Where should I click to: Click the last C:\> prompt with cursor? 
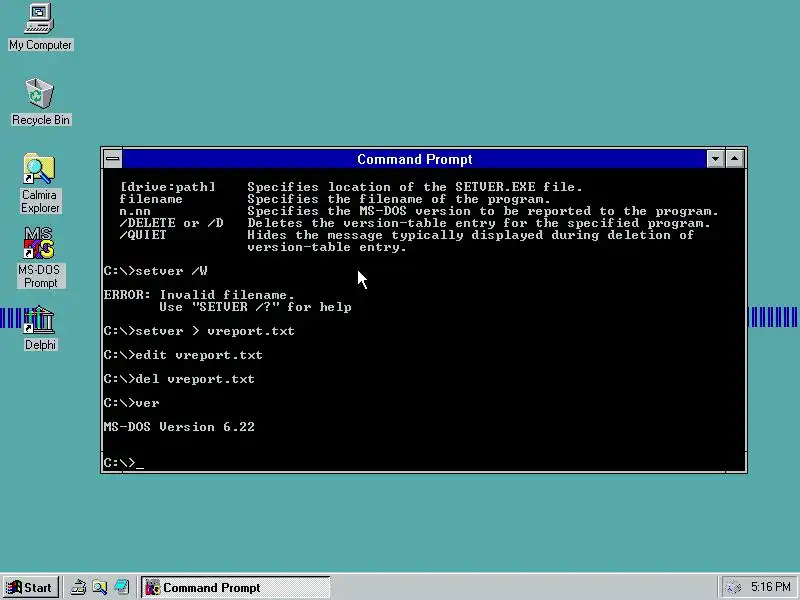click(124, 462)
